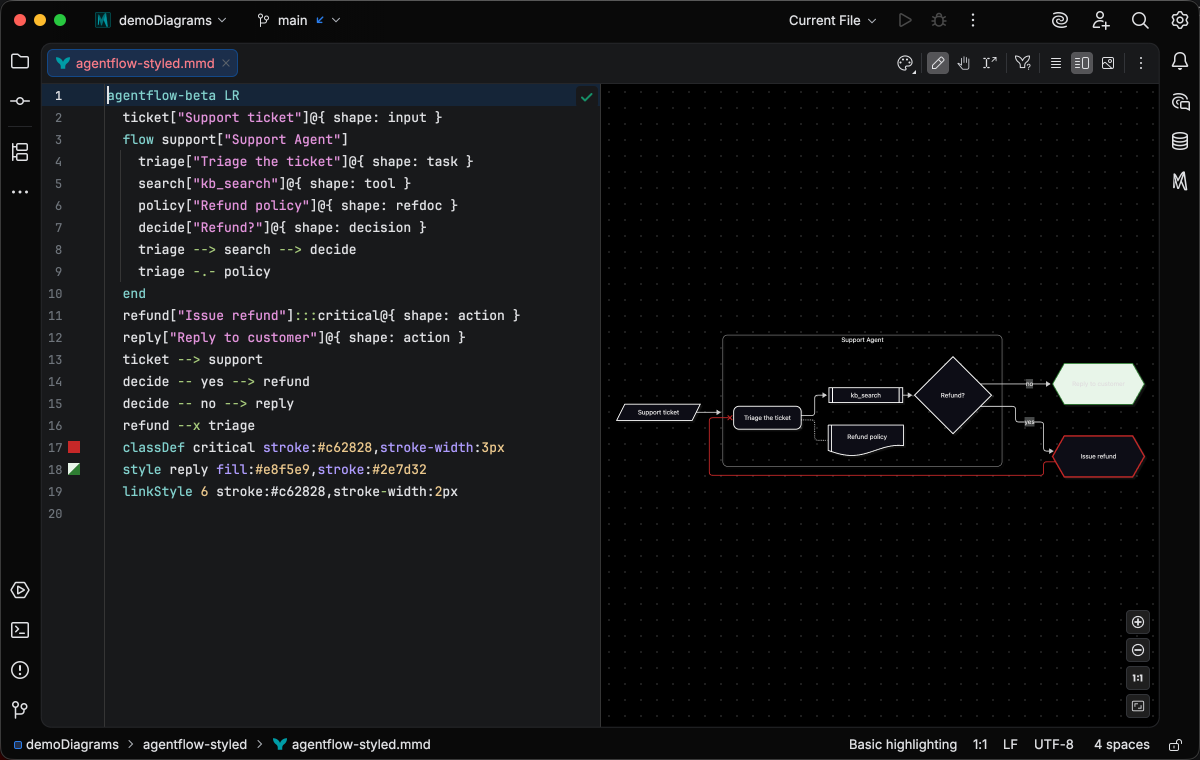Screen dimensions: 1200x760
Task: Fit diagram to preview window
Action: tap(1138, 706)
